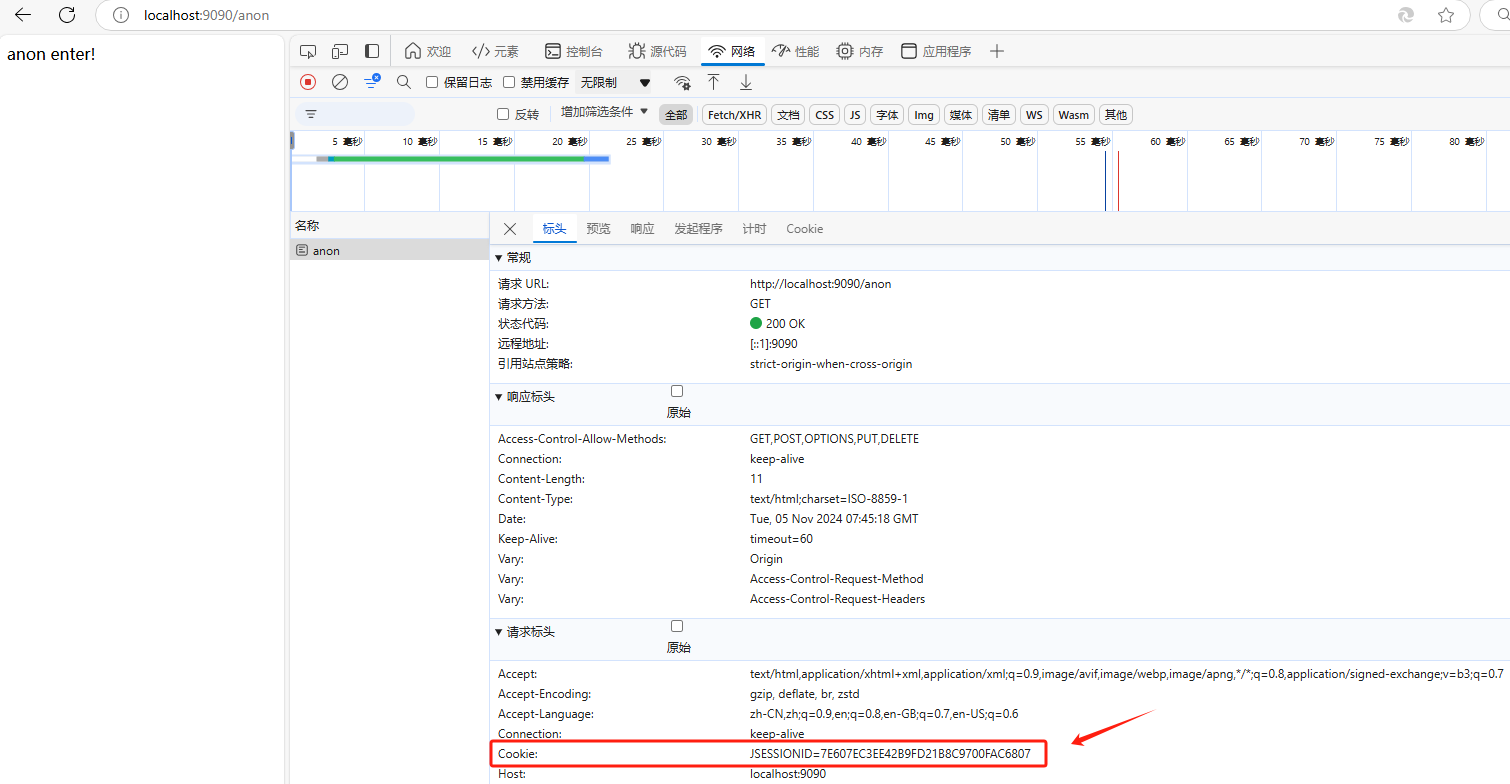Switch to the 响应 response tab

642,229
